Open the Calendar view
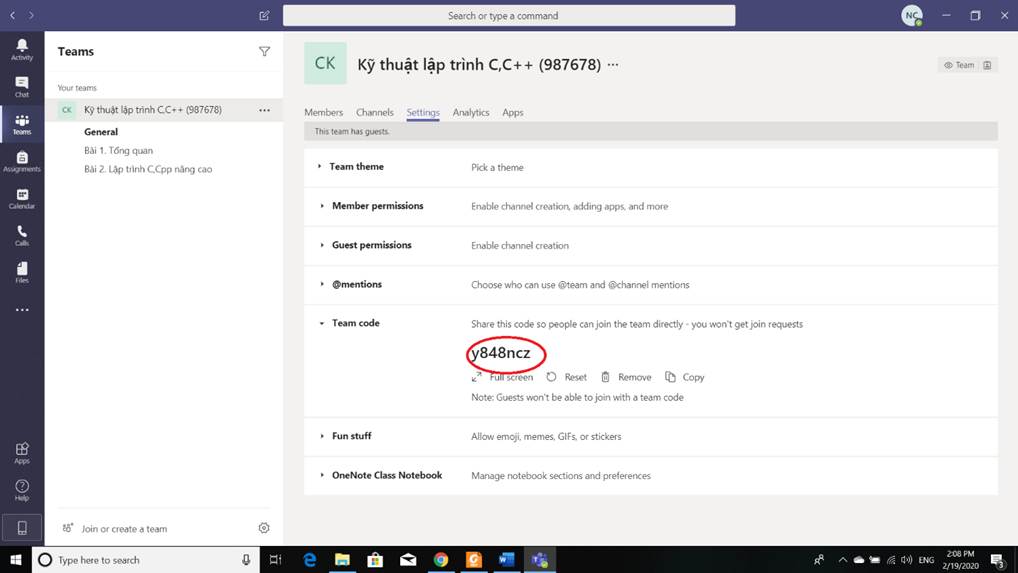The width and height of the screenshot is (1018, 573). pyautogui.click(x=22, y=198)
